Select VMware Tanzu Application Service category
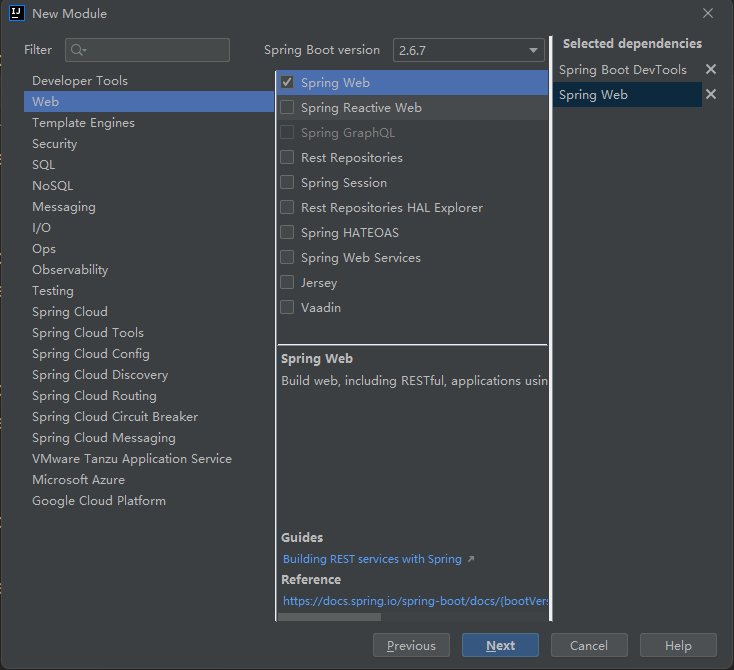The height and width of the screenshot is (670, 734). (149, 459)
